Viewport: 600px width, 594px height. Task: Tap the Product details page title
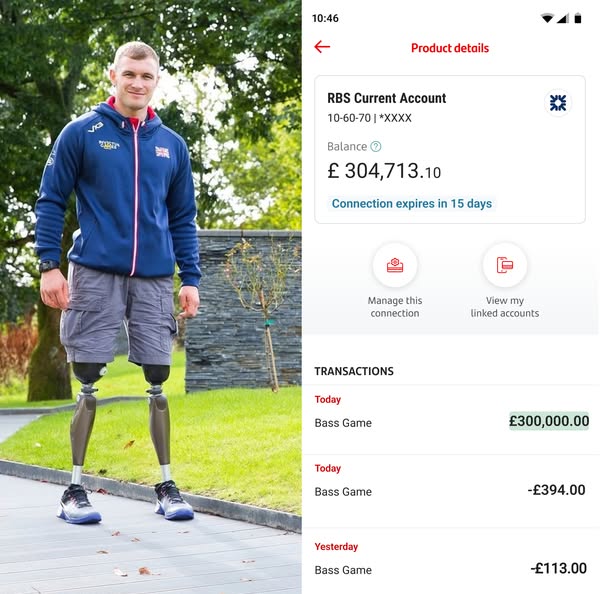click(450, 48)
